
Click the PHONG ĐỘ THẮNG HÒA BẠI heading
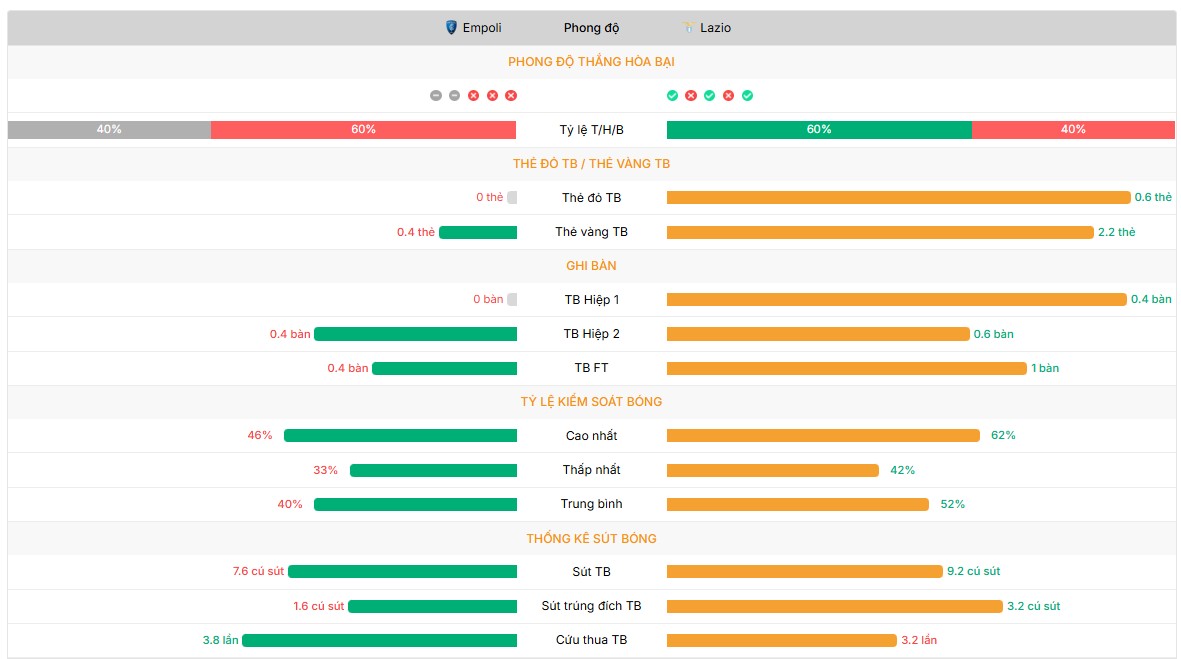point(591,62)
